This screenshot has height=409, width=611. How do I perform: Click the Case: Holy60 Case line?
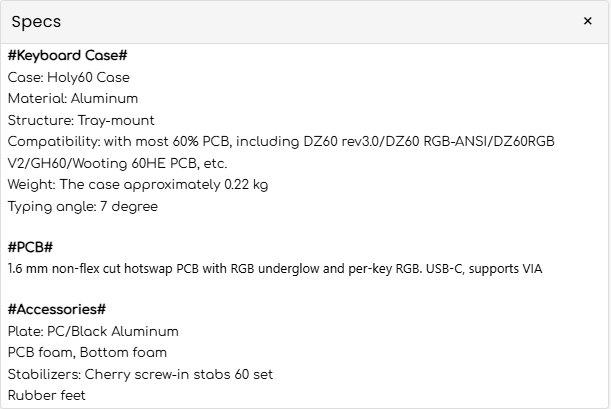click(x=68, y=77)
